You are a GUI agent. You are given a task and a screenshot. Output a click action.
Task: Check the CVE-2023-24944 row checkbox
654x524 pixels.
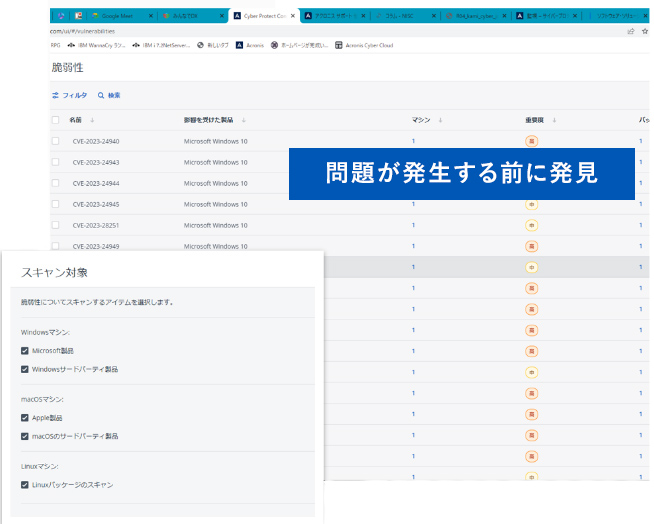pos(55,183)
